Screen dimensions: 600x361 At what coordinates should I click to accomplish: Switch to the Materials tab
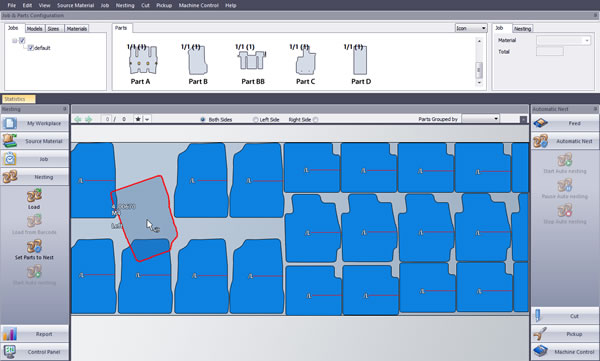tap(77, 29)
